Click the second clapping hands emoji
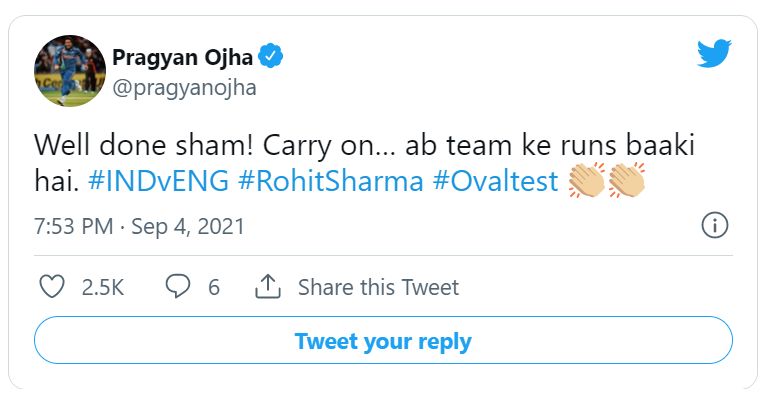The width and height of the screenshot is (778, 402). (626, 181)
